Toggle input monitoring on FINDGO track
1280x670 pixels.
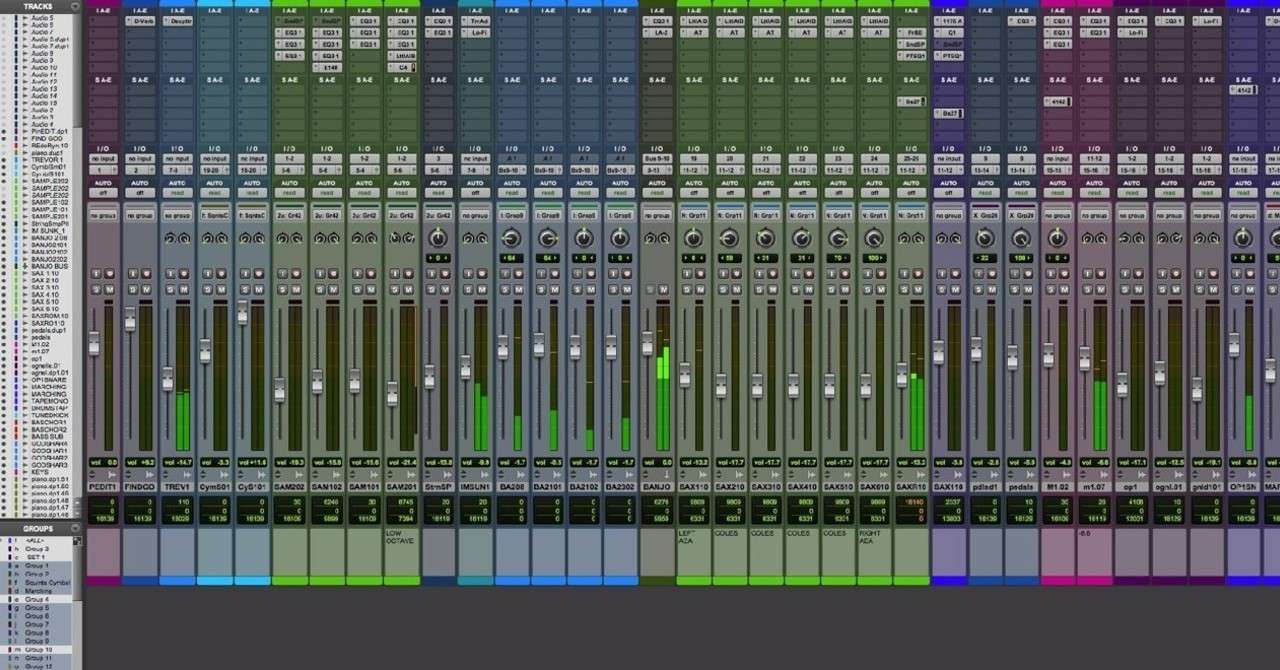133,274
